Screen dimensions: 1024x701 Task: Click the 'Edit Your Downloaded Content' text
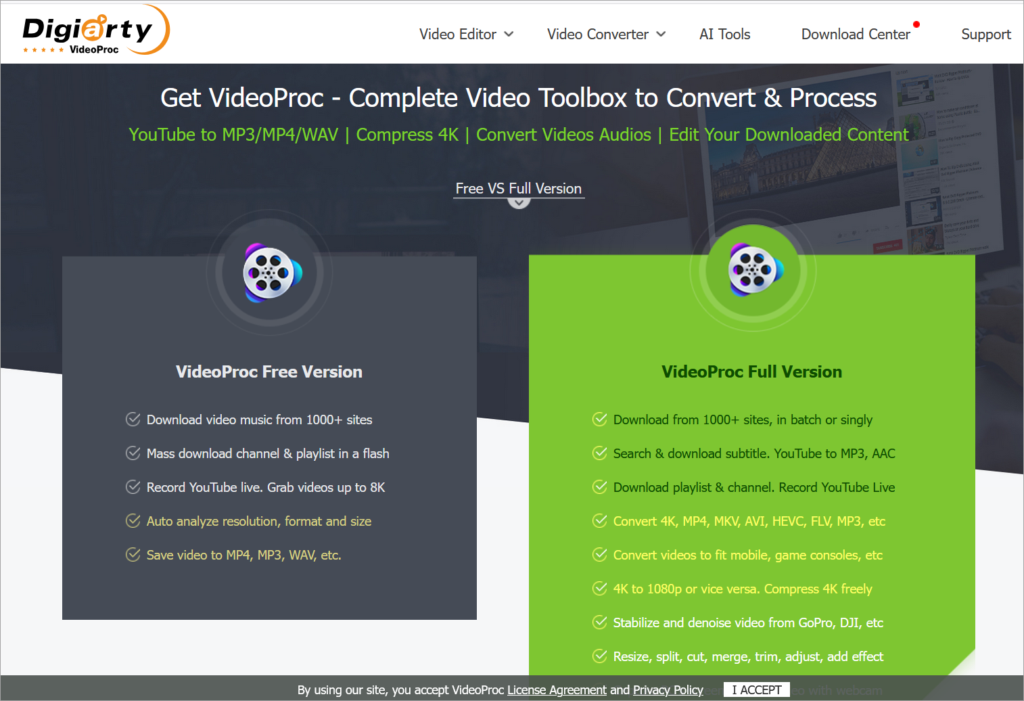[x=789, y=135]
